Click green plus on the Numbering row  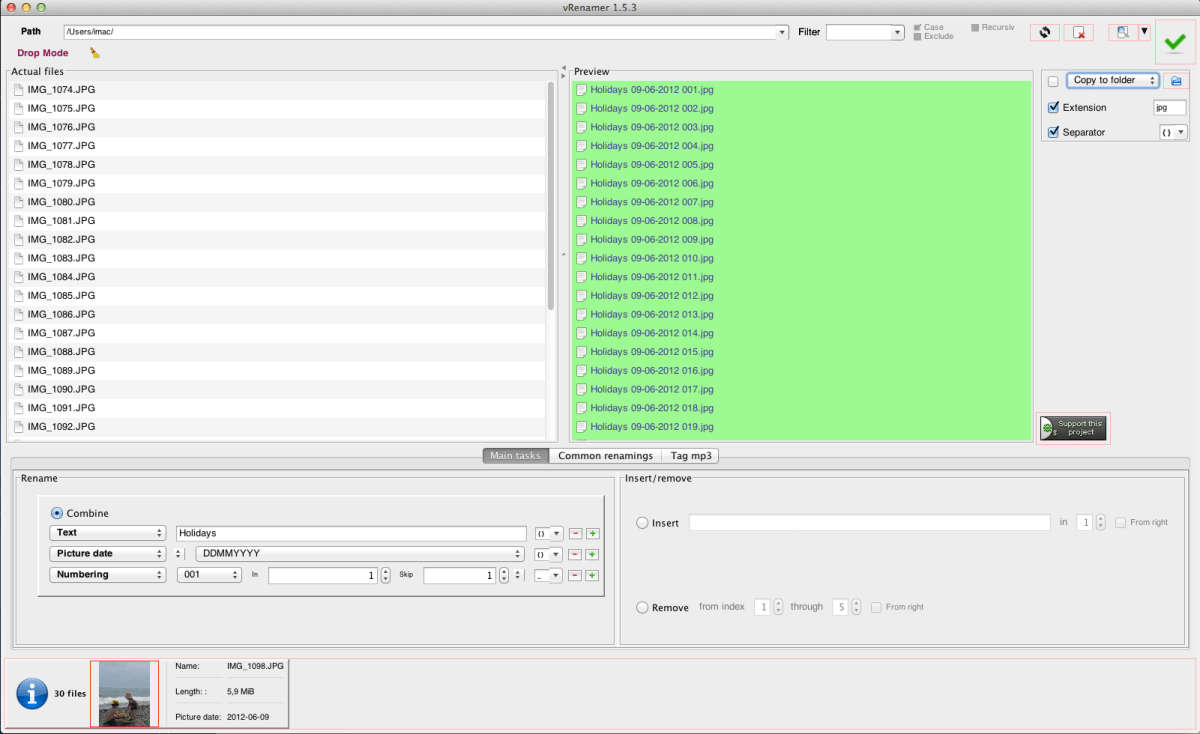[592, 575]
